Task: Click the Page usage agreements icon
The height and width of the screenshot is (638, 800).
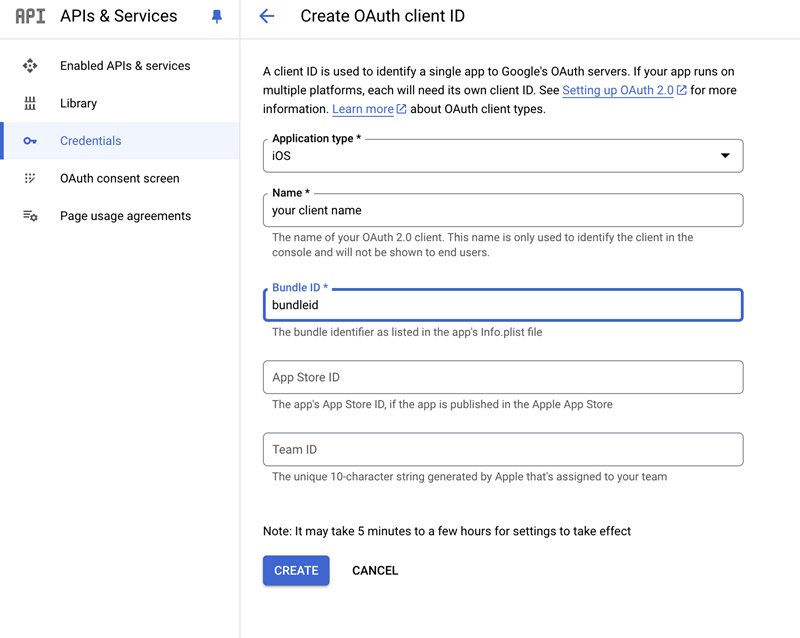Action: click(30, 216)
